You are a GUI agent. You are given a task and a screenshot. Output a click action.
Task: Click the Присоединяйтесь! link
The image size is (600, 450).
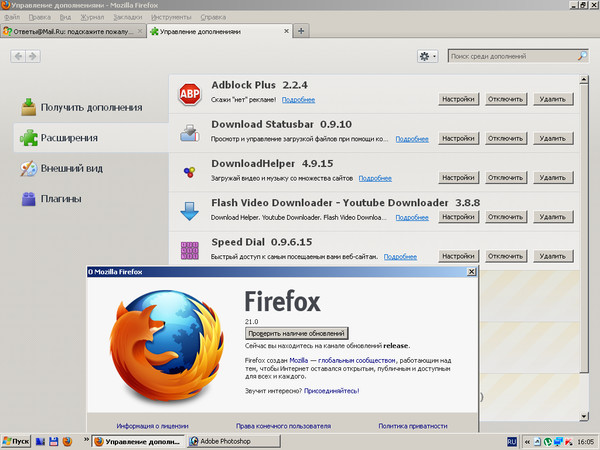[x=331, y=391]
